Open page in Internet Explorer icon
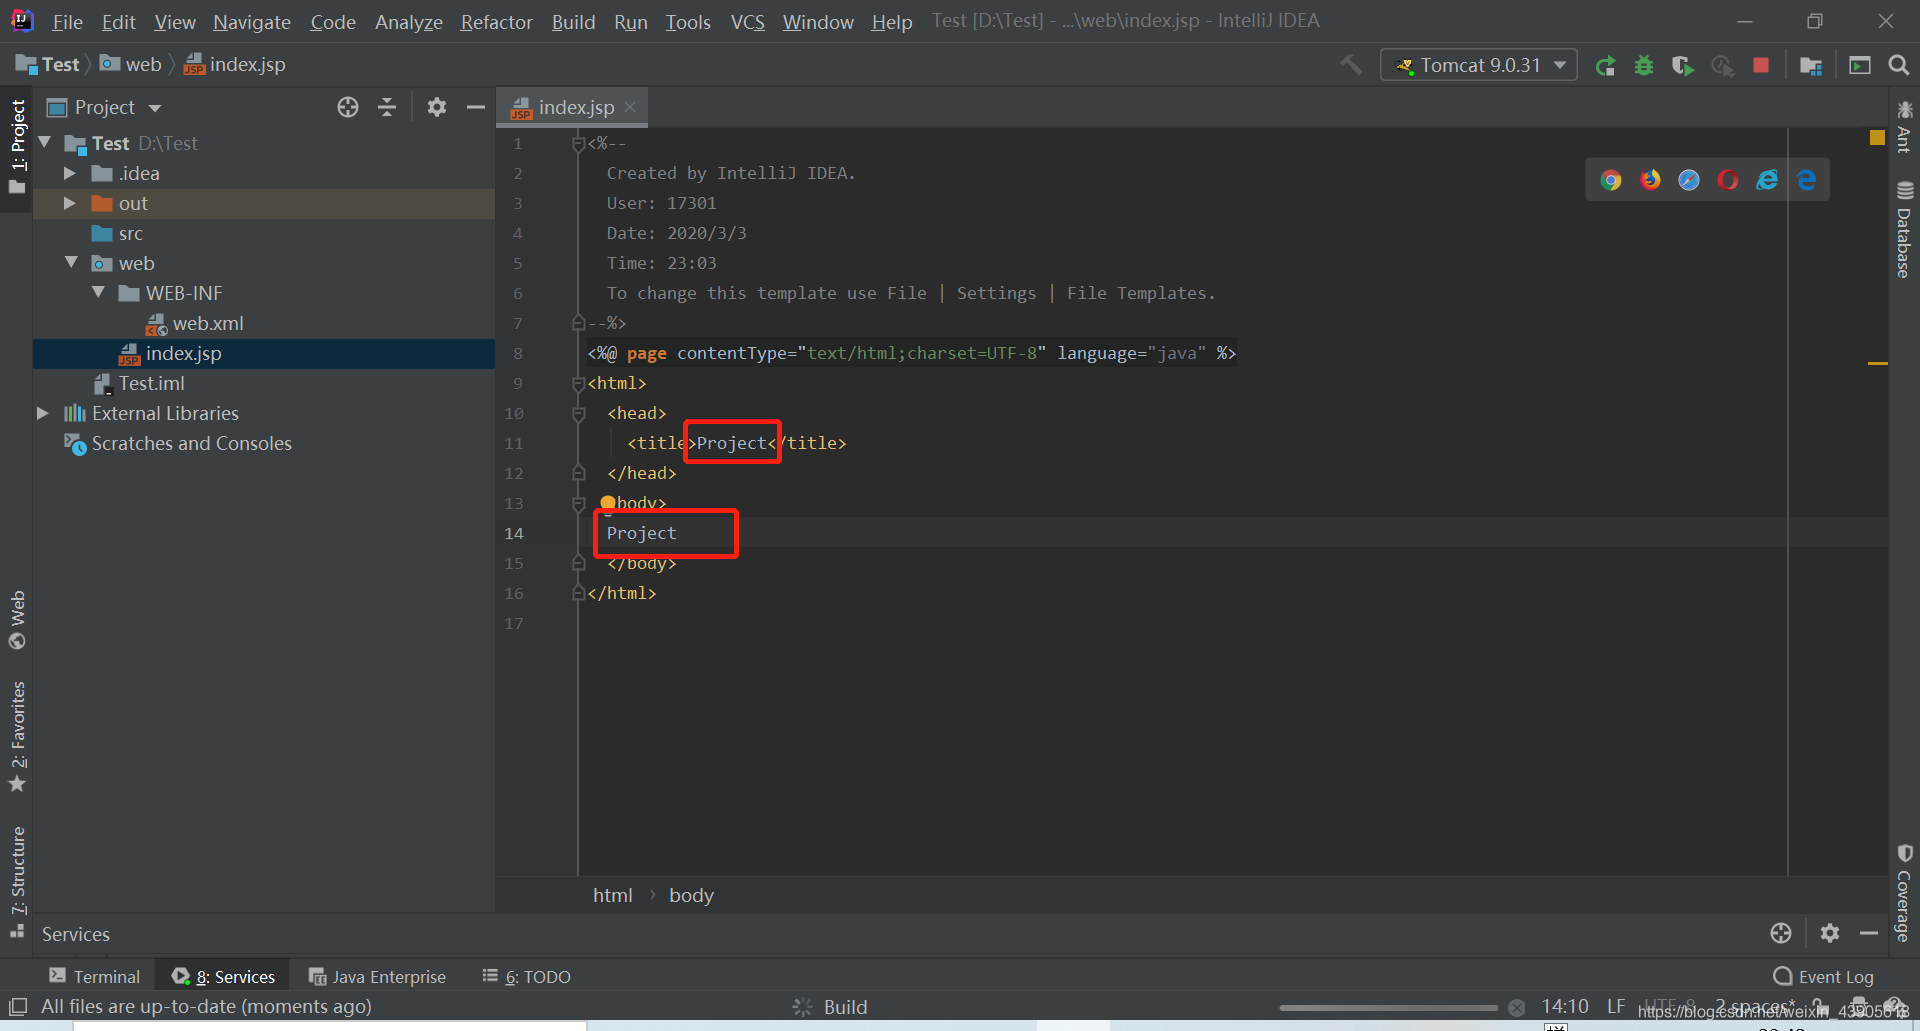 1767,180
